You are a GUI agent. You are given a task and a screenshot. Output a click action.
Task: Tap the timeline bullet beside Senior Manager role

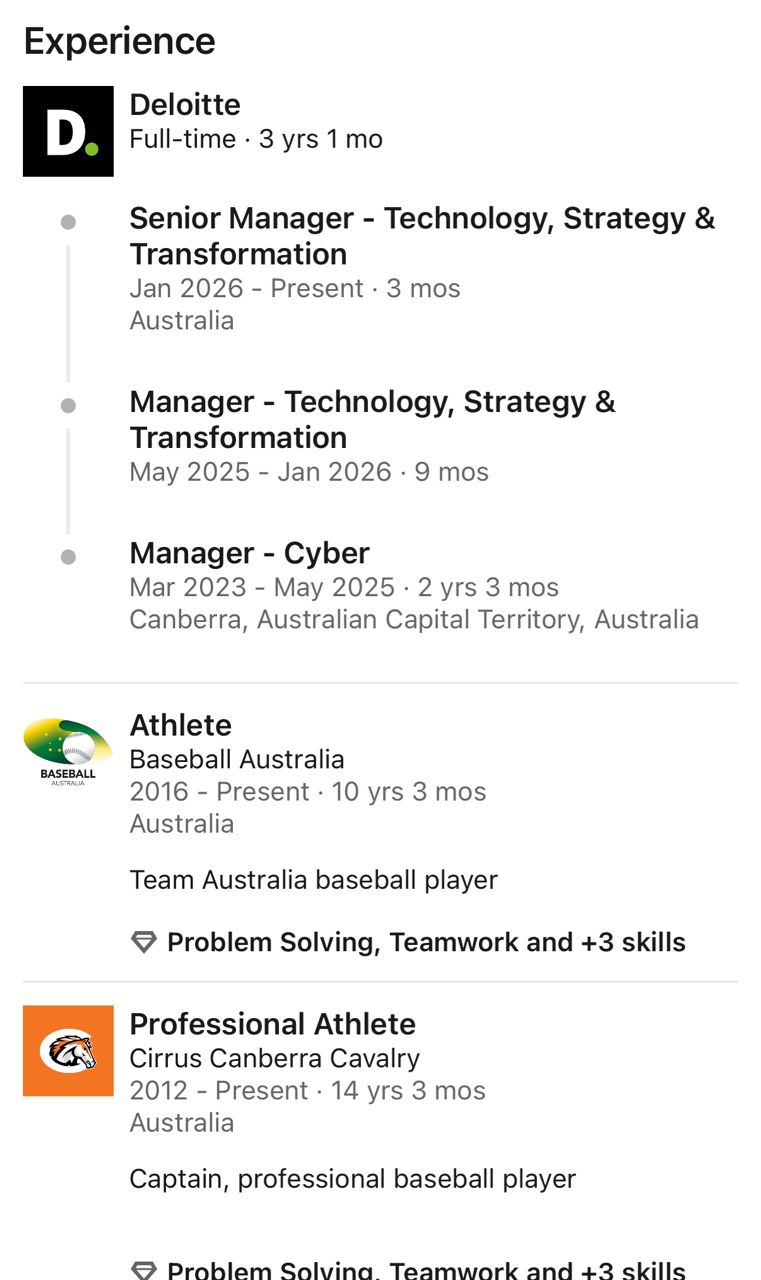[68, 222]
